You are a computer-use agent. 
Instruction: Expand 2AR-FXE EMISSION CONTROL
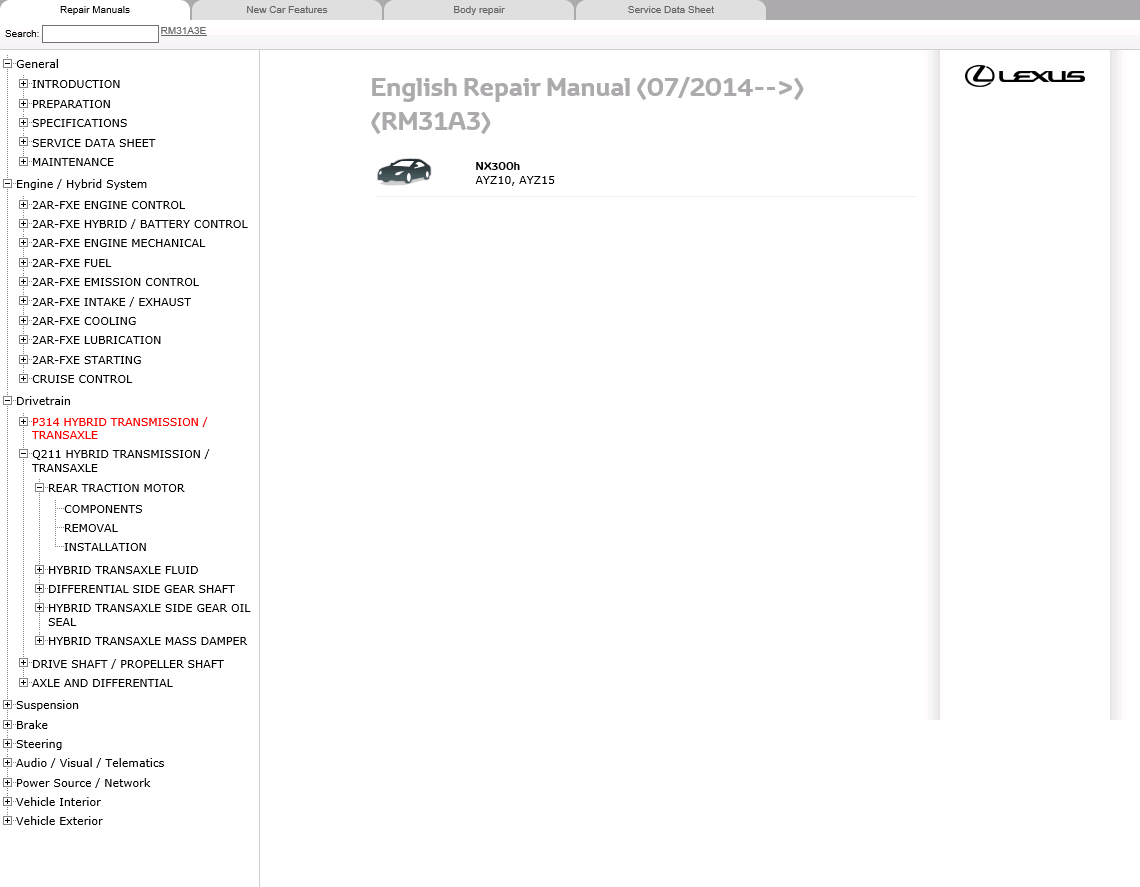[24, 281]
